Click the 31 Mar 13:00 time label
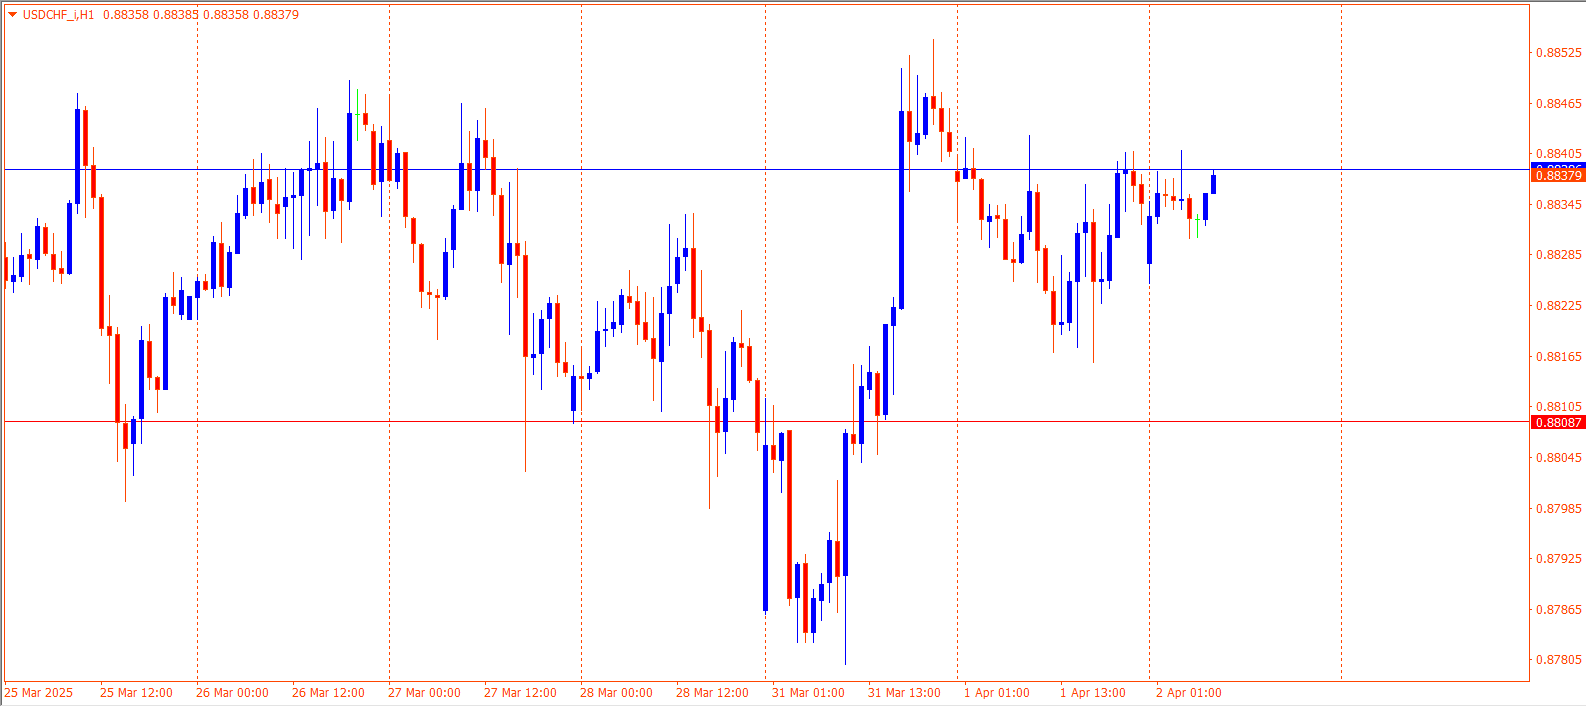 [904, 693]
